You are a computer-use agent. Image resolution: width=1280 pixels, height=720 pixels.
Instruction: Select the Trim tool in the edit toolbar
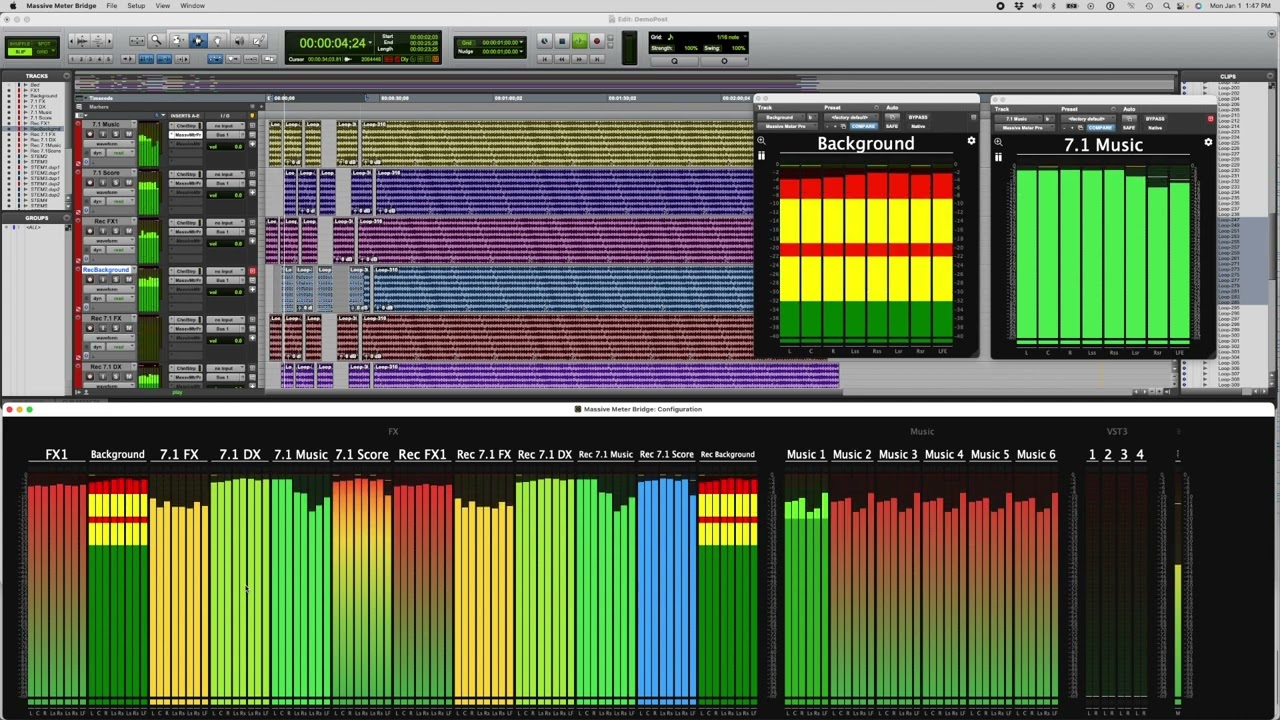[x=177, y=41]
